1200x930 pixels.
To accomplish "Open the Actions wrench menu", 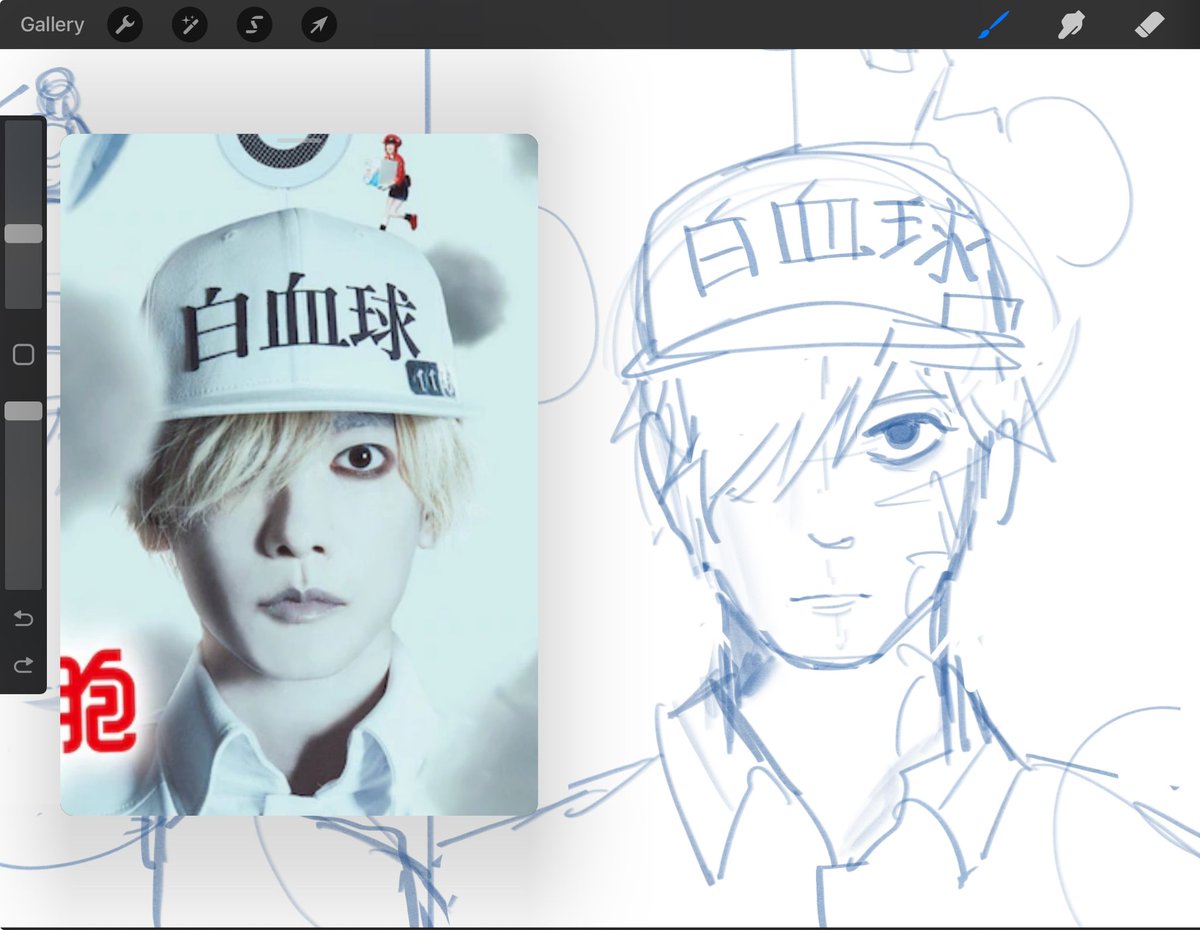I will (x=124, y=24).
